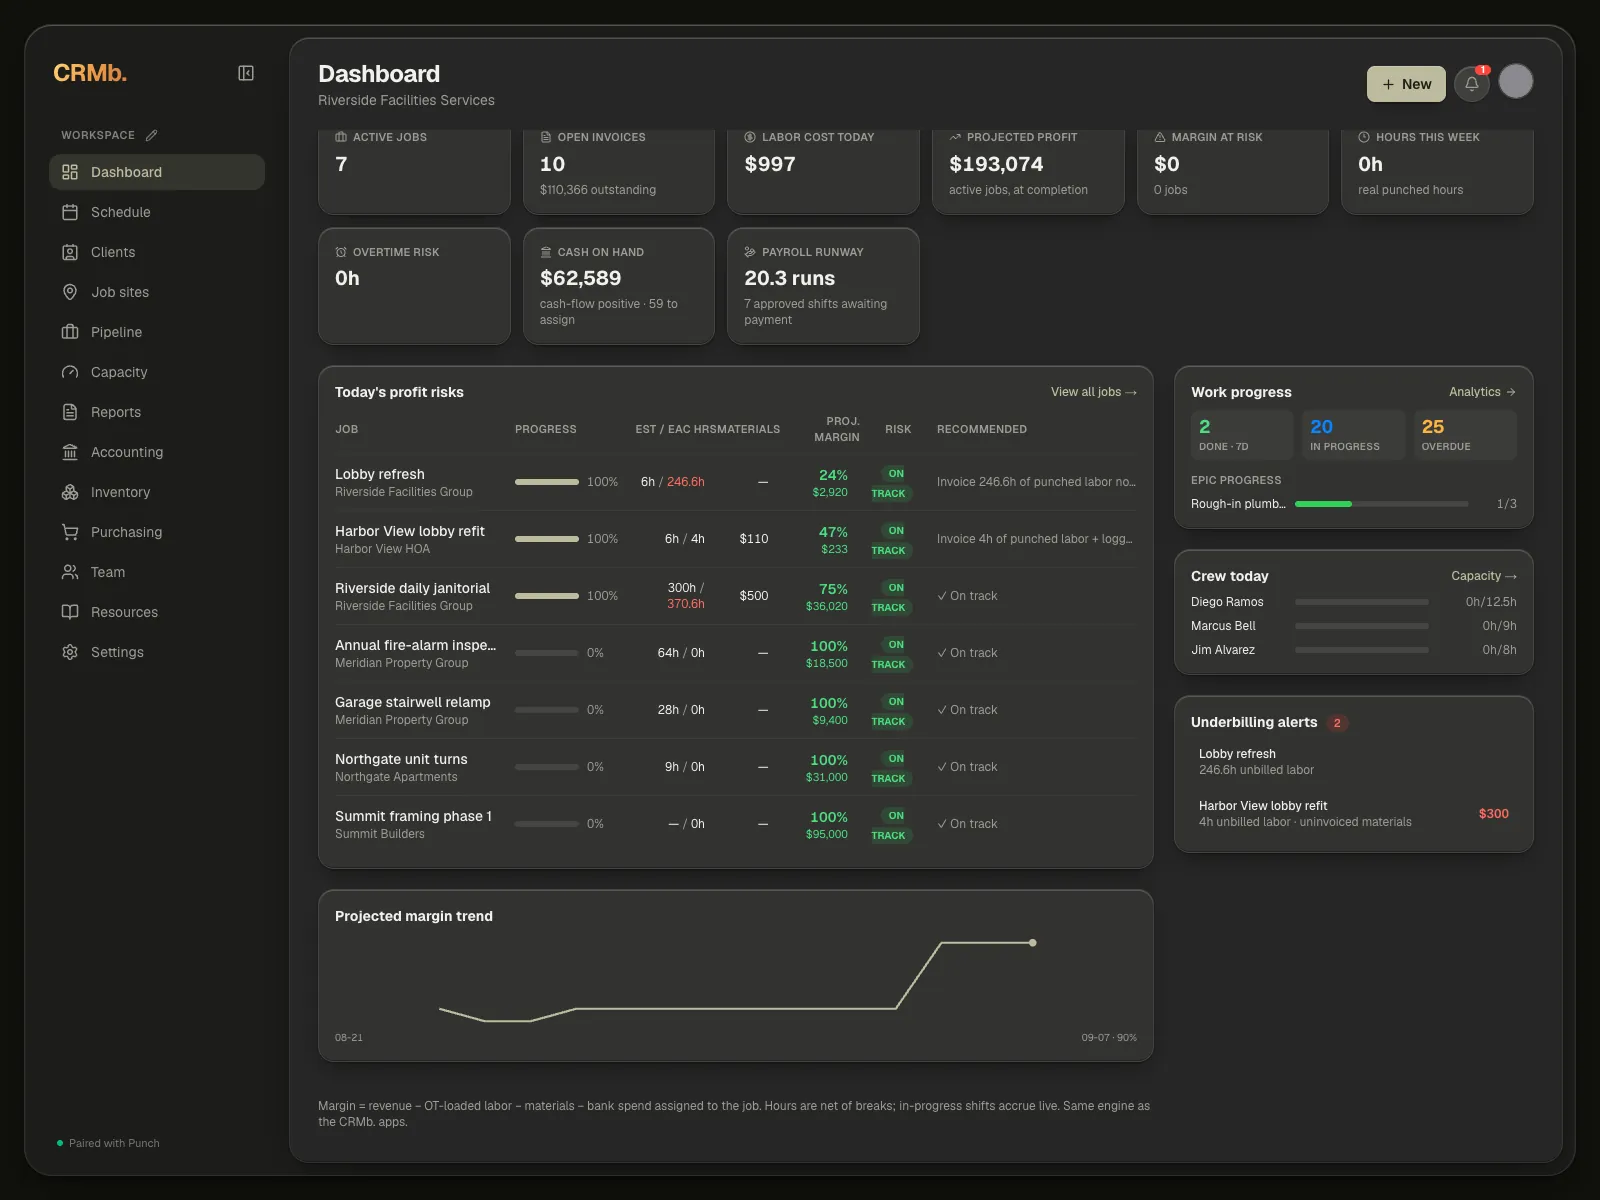Open Accounting from sidebar menu
1600x1200 pixels.
pos(157,452)
